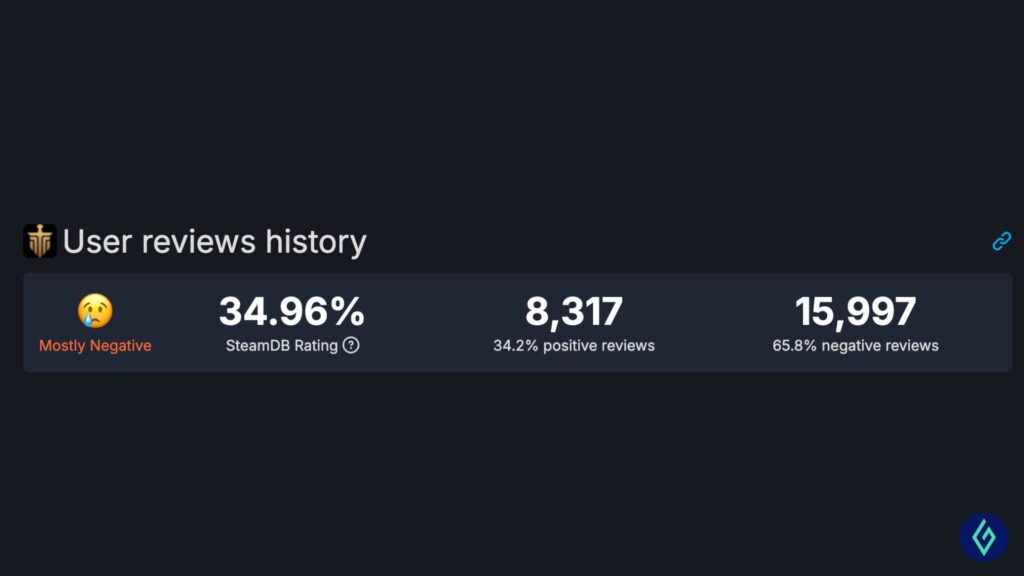This screenshot has height=576, width=1024.
Task: Click the game artwork thumbnail beside the heading
Action: [x=40, y=241]
